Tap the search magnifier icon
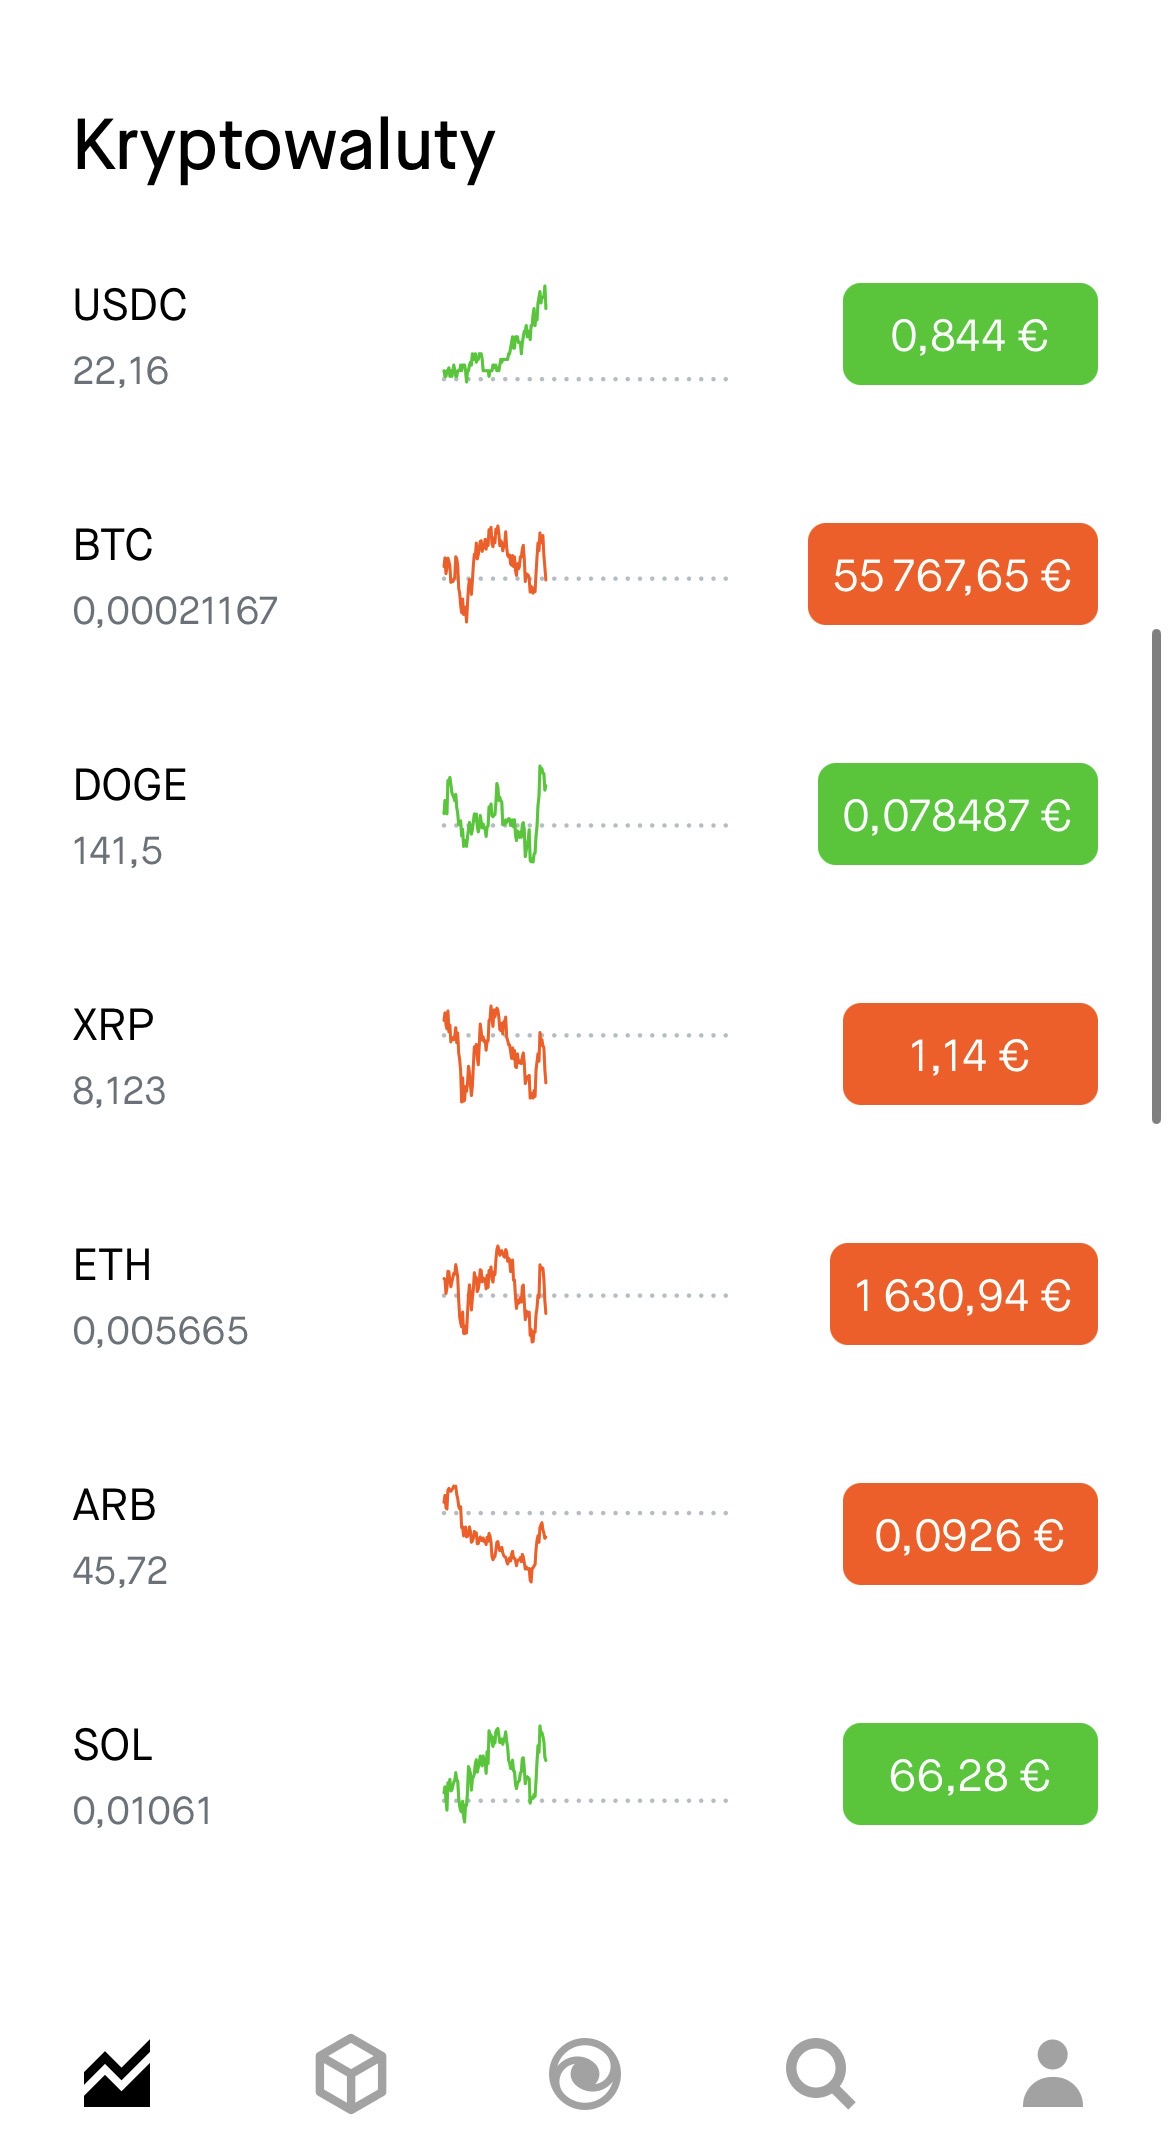The image size is (1170, 2154). tap(820, 2074)
